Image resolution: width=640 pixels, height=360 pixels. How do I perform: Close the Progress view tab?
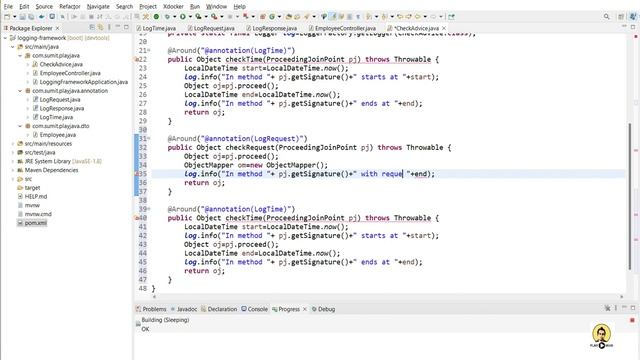[304, 309]
